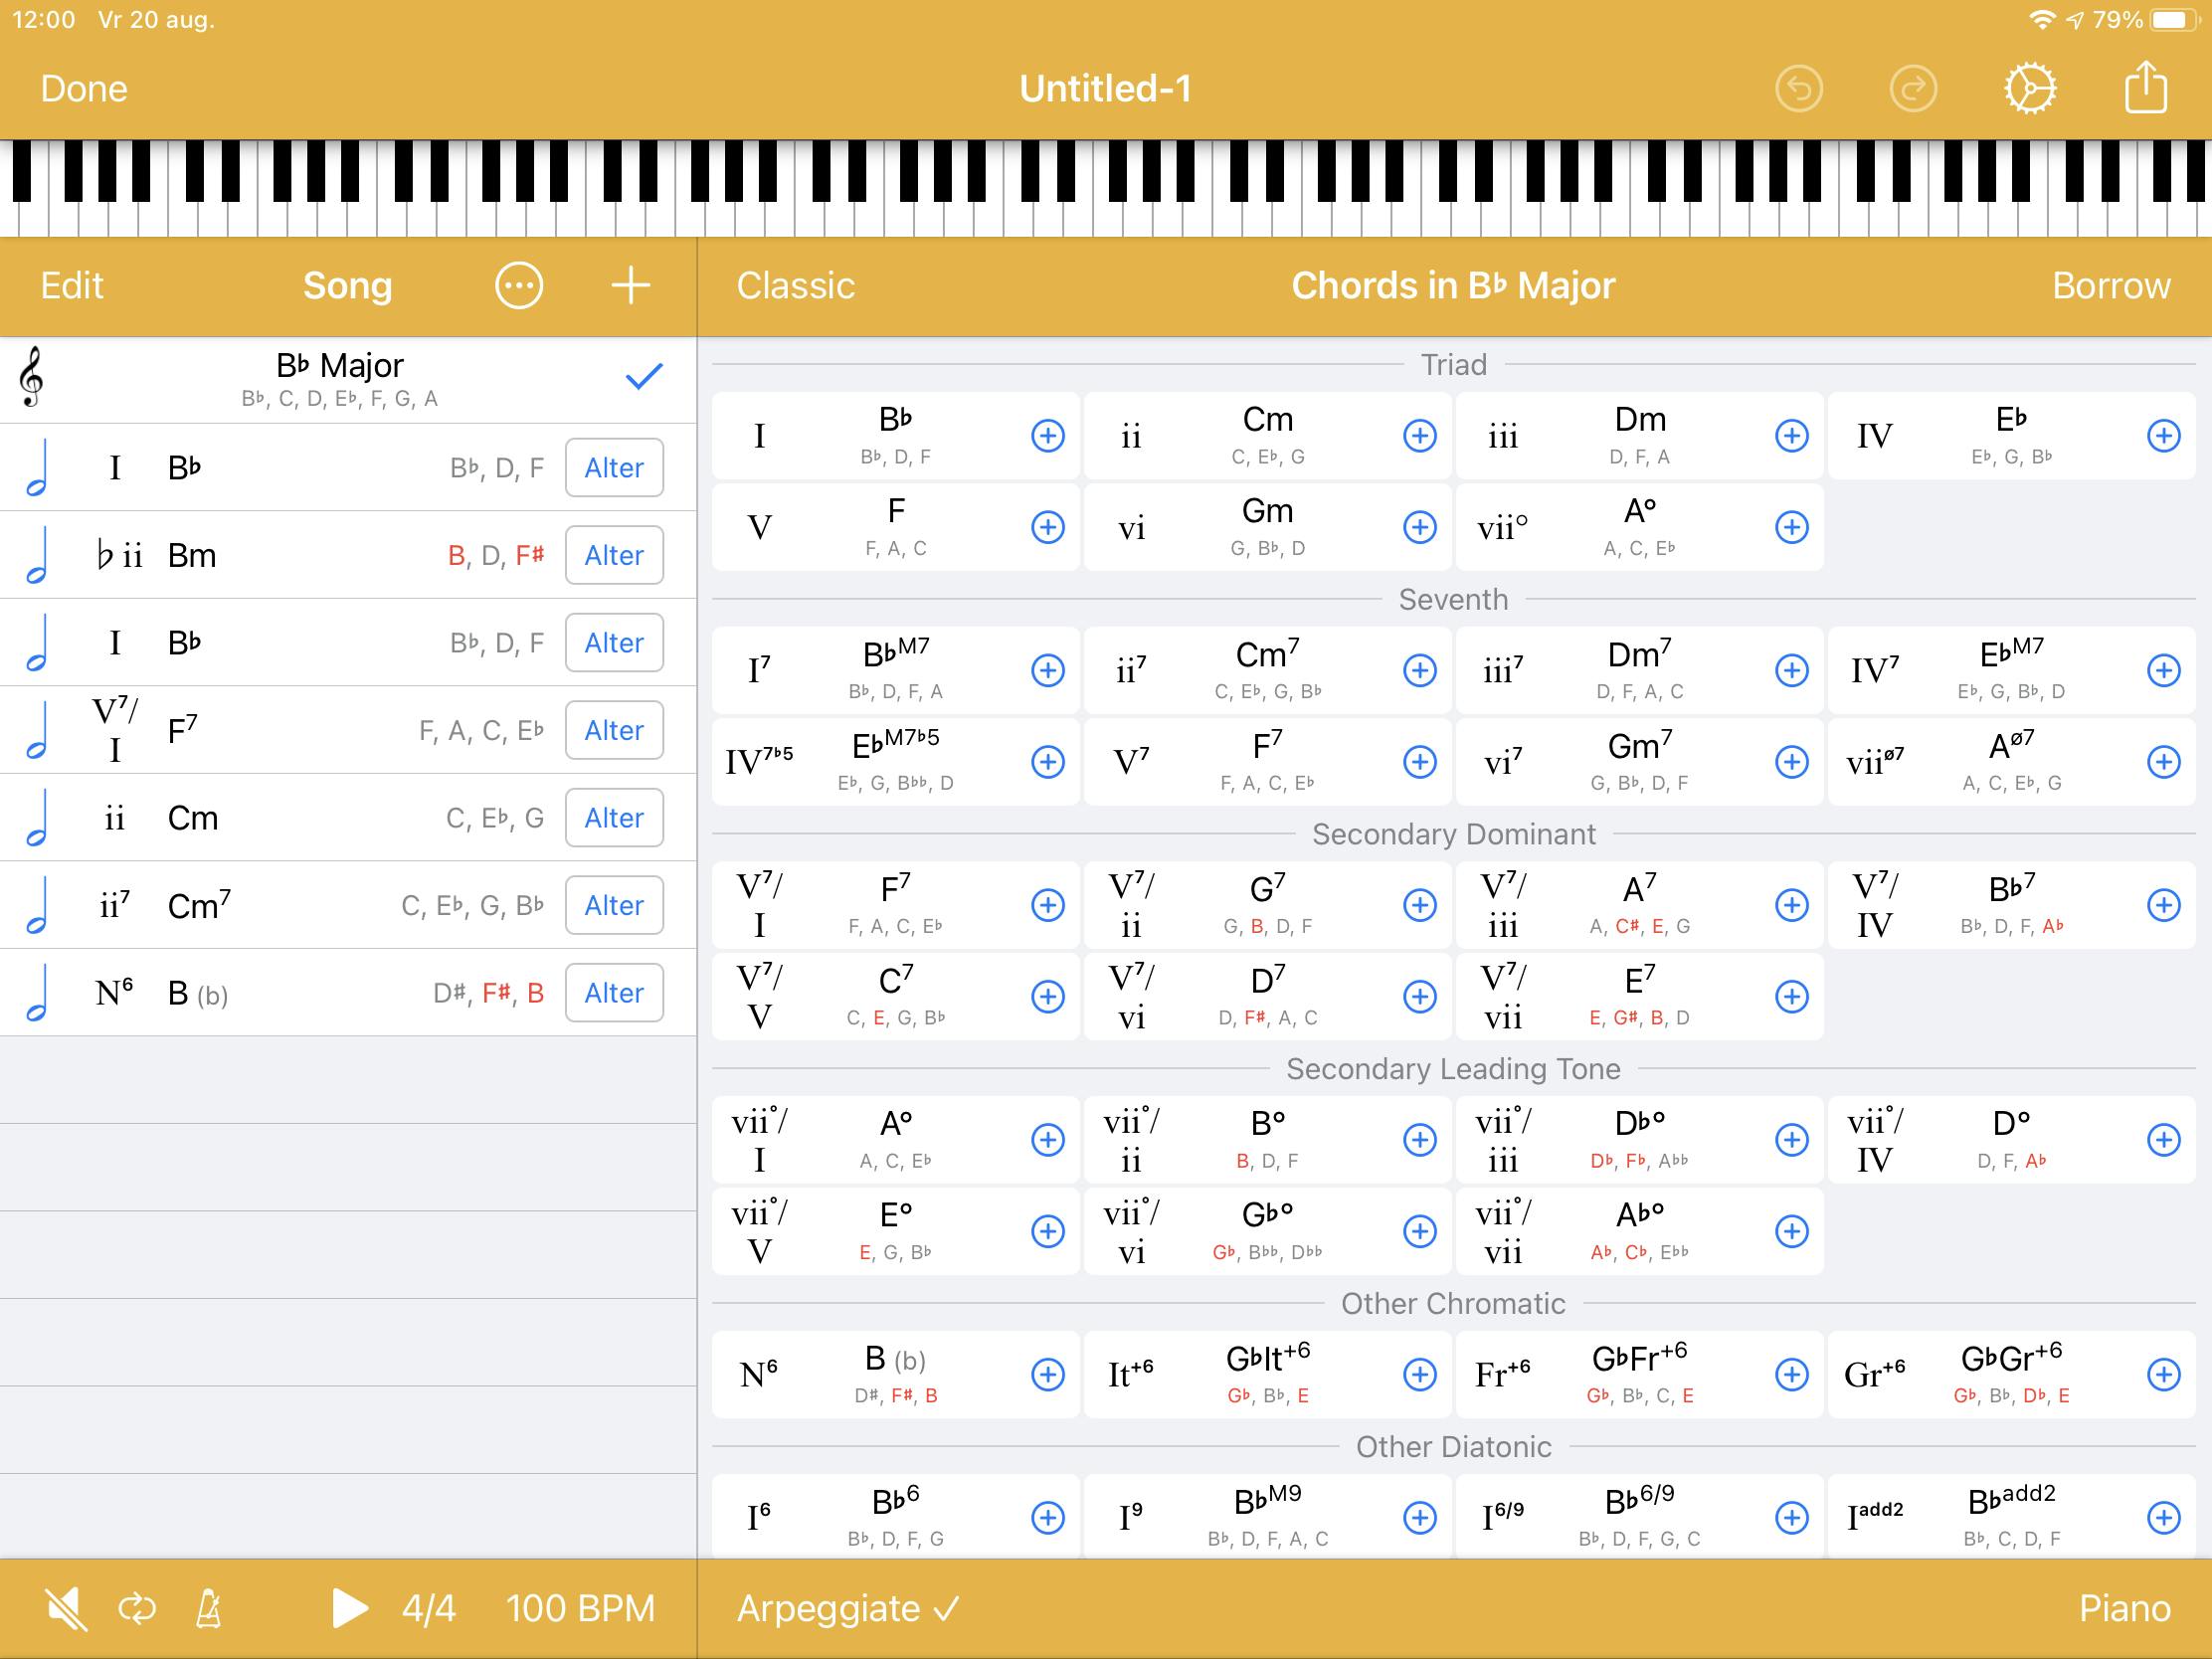Add new song item with plus icon

click(x=630, y=286)
